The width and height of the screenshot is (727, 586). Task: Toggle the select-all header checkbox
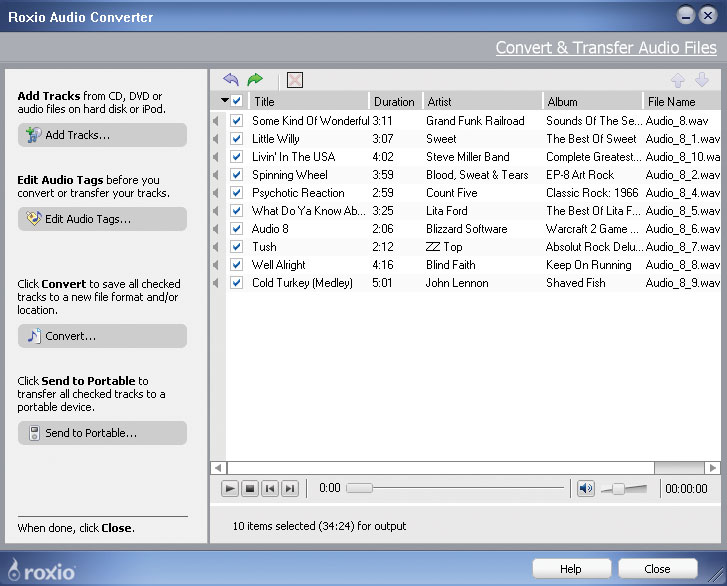tap(236, 101)
